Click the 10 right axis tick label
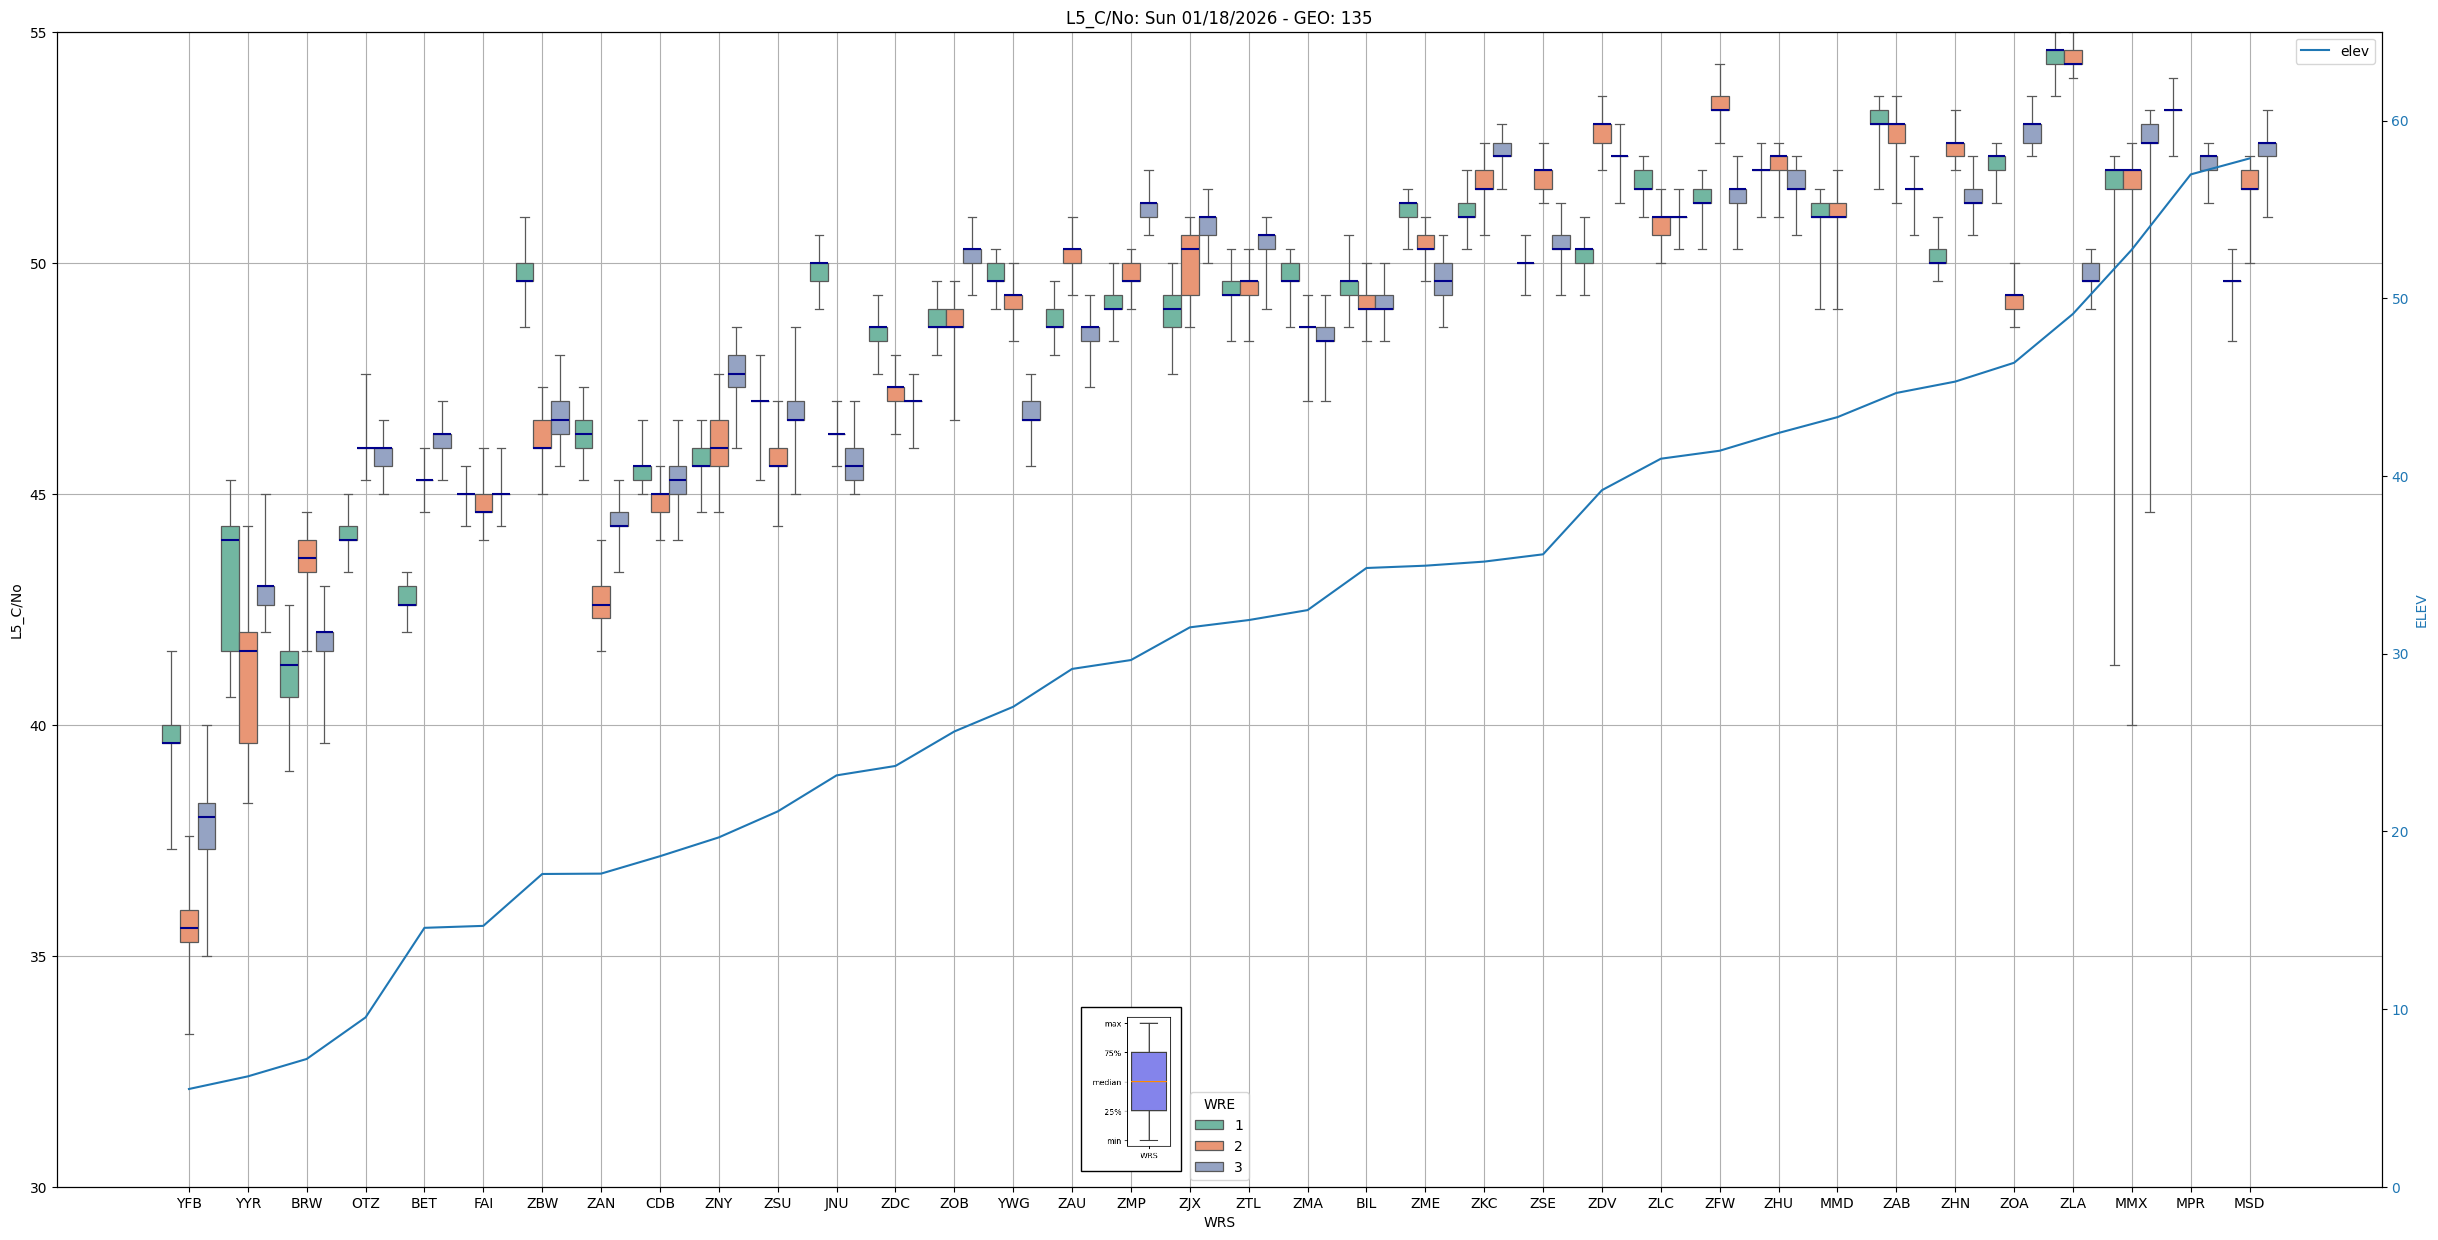 pyautogui.click(x=2399, y=1010)
